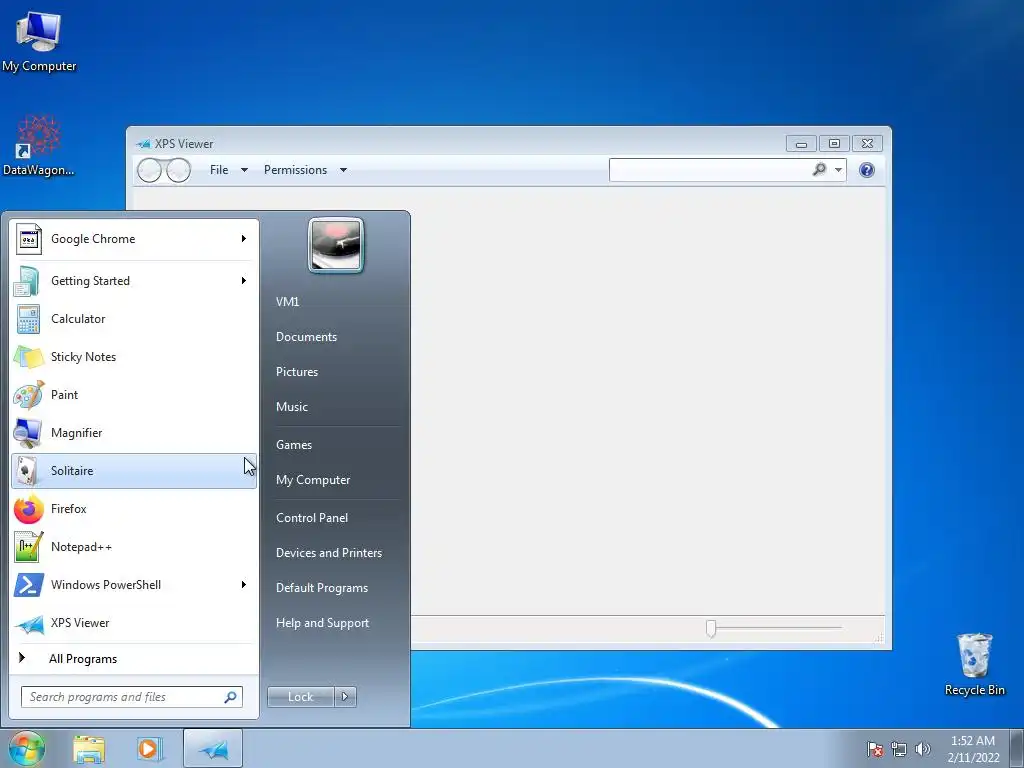The height and width of the screenshot is (768, 1024).
Task: Click the user account picture
Action: [336, 246]
